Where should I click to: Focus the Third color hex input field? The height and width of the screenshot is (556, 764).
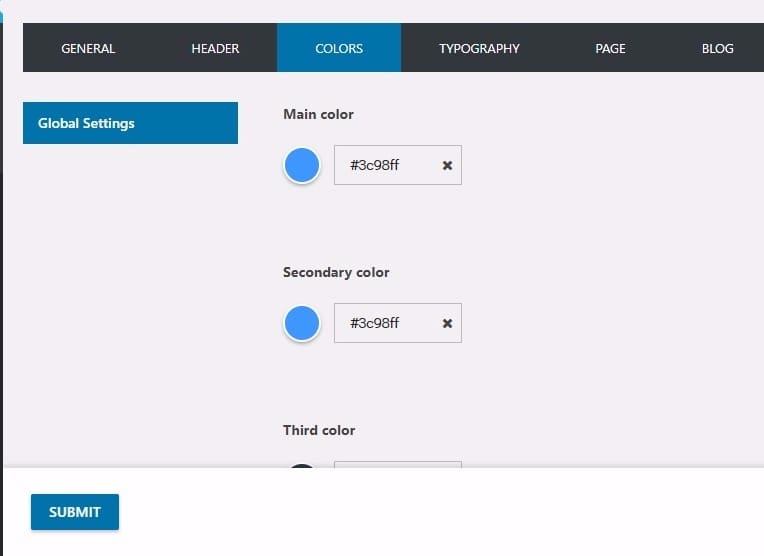coord(397,464)
